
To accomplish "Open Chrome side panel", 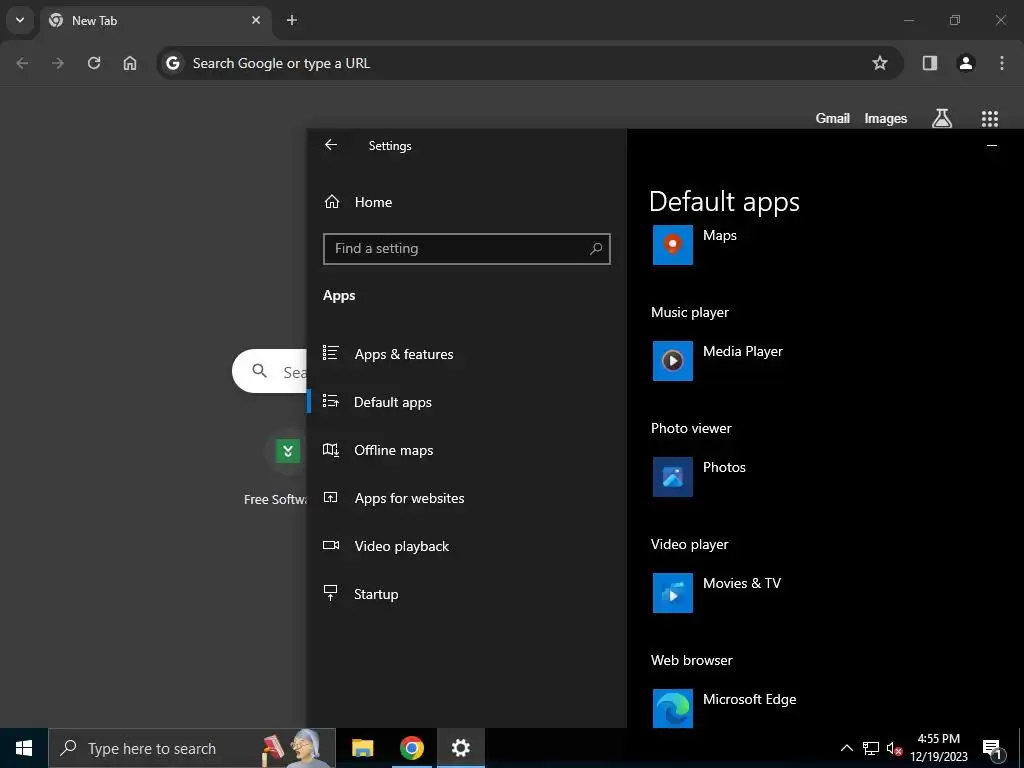I will pos(930,63).
